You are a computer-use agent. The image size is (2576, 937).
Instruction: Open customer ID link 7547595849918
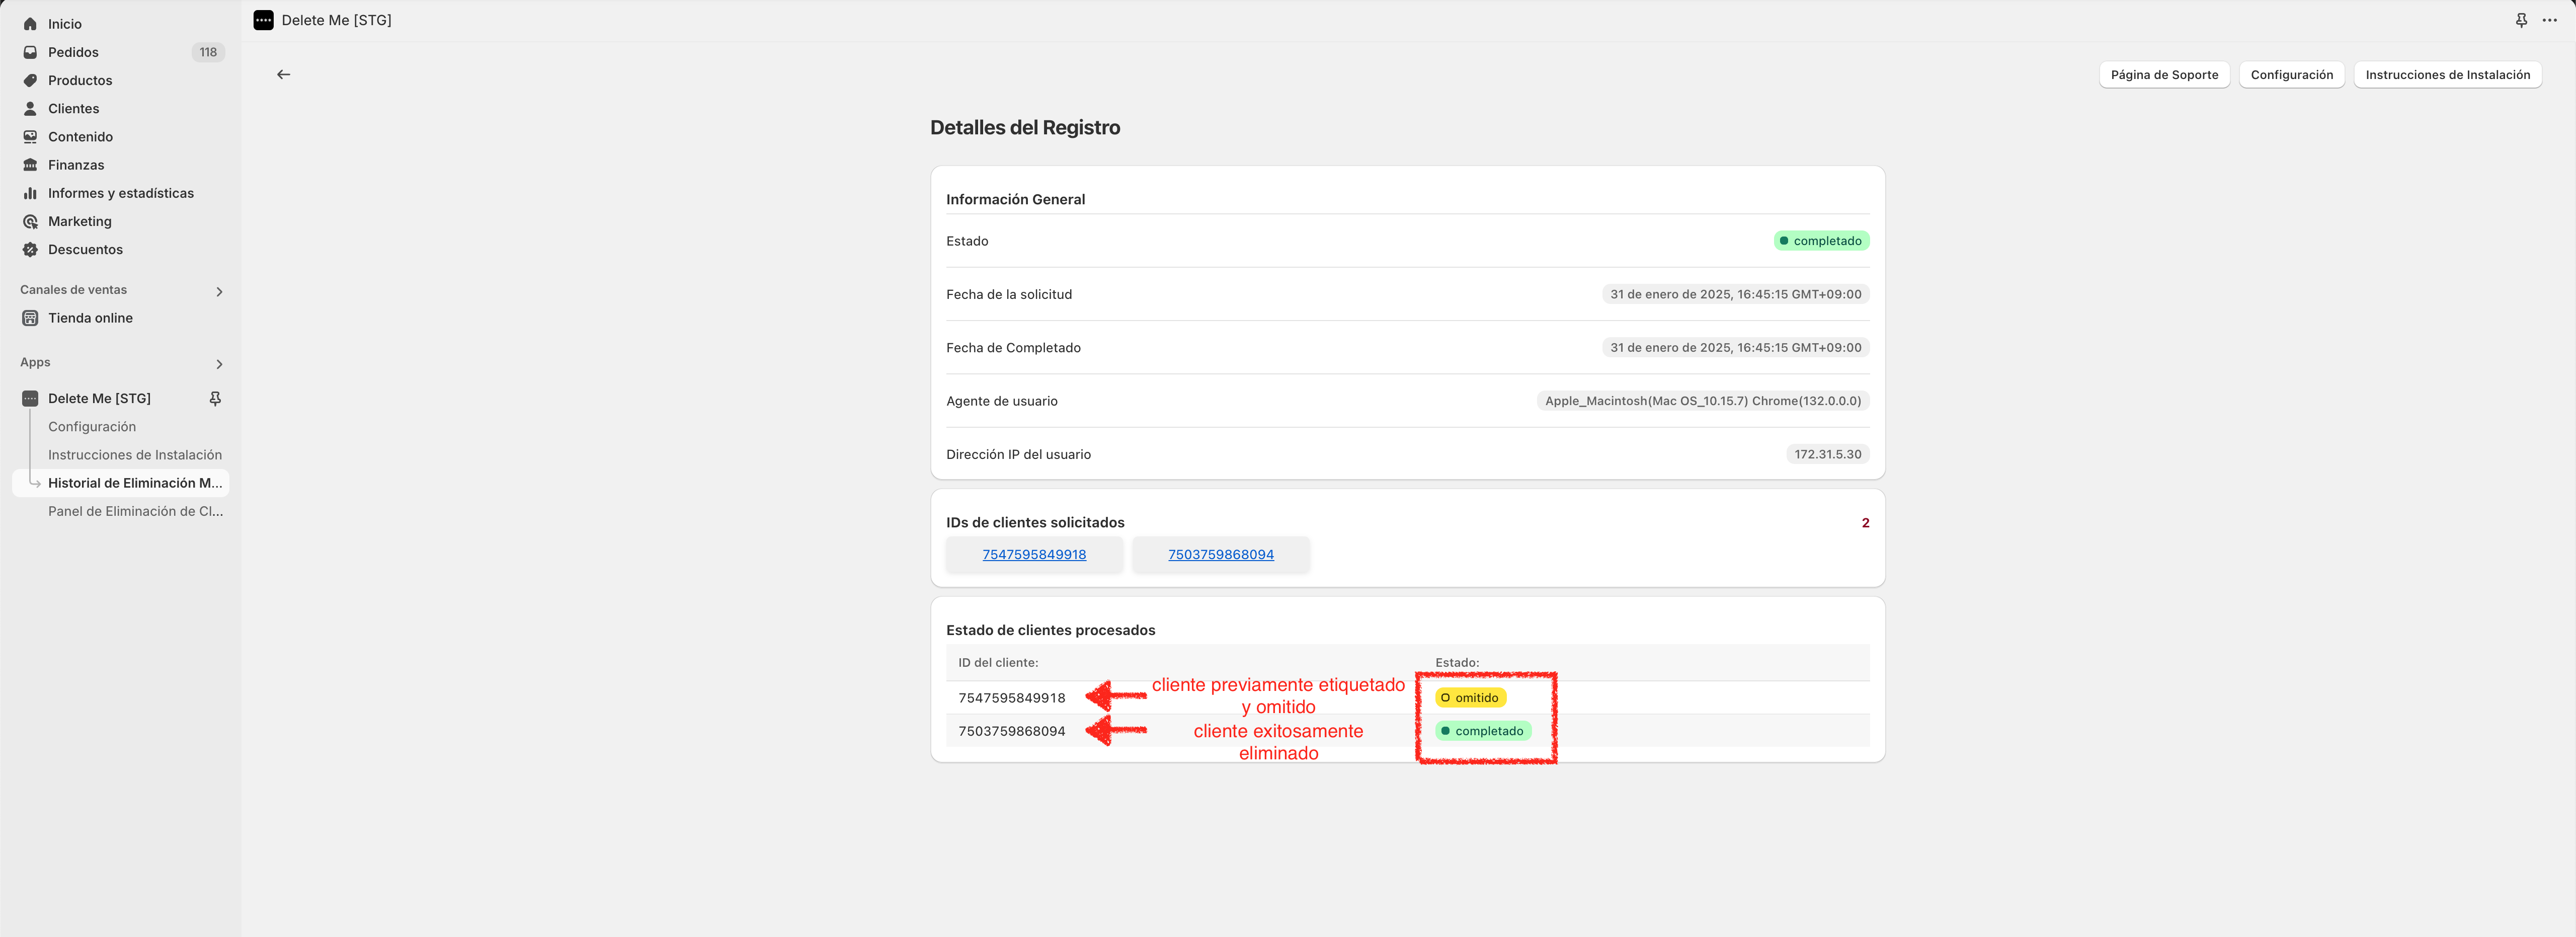(1034, 554)
